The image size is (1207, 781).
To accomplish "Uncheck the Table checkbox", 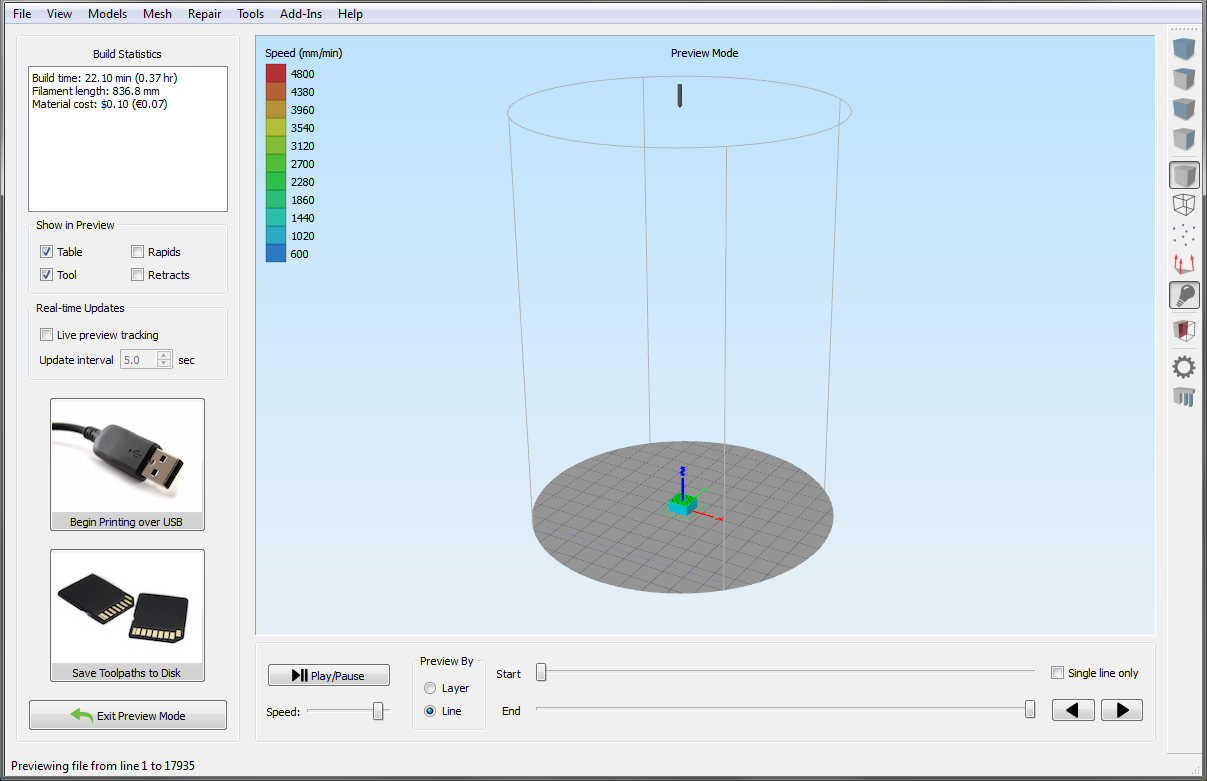I will click(x=46, y=252).
